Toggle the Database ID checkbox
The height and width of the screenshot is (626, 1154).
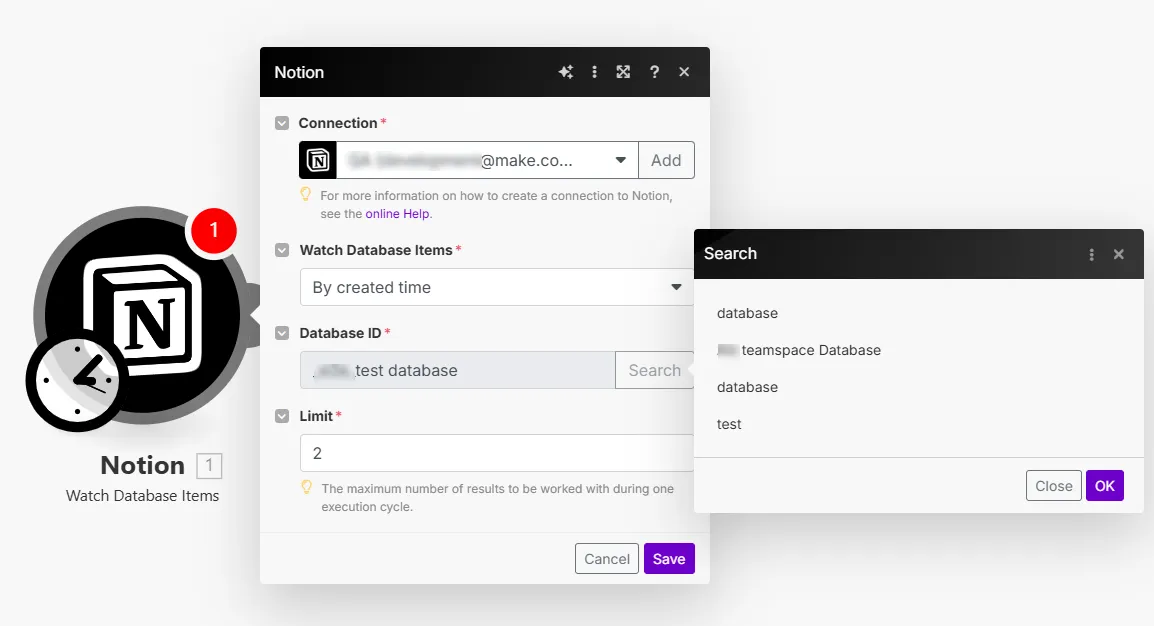click(282, 333)
